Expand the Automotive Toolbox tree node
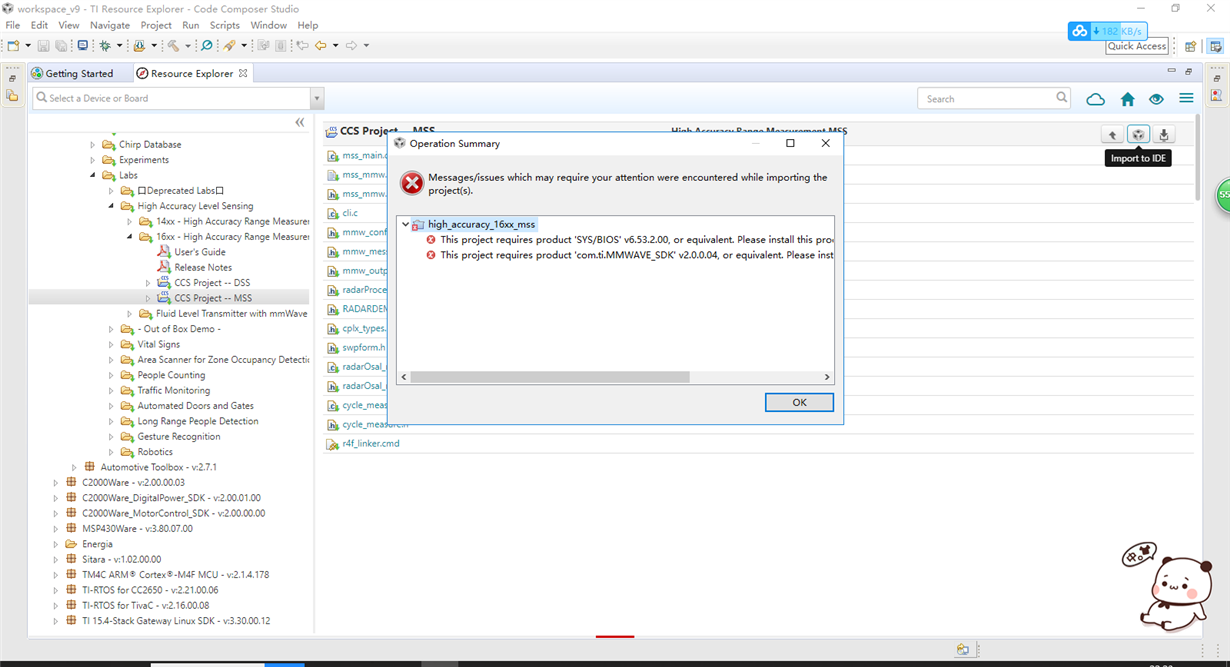The width and height of the screenshot is (1230, 667). click(74, 467)
